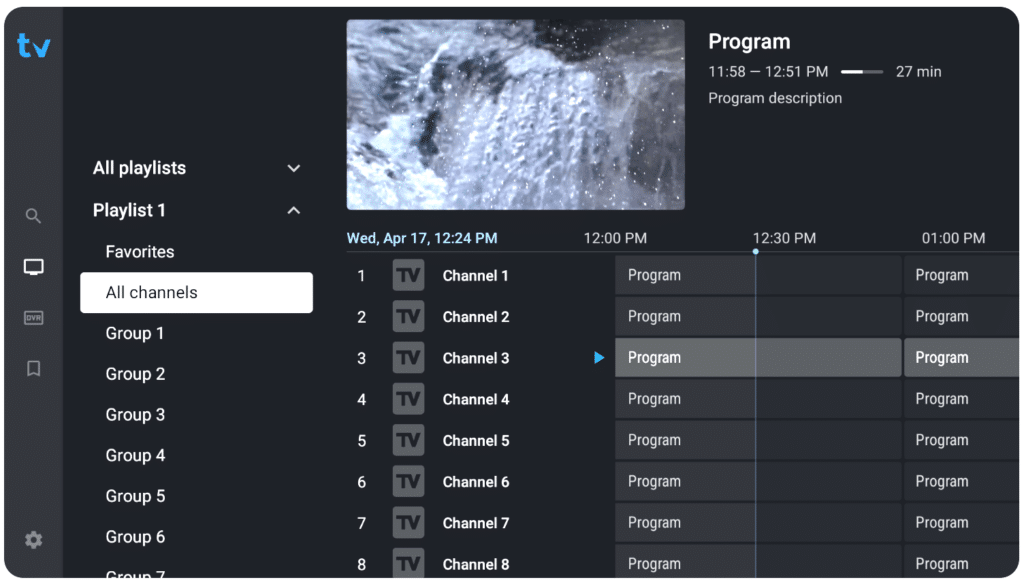This screenshot has height=580, width=1024.
Task: Click the current time marker on the timeline
Action: [x=756, y=251]
